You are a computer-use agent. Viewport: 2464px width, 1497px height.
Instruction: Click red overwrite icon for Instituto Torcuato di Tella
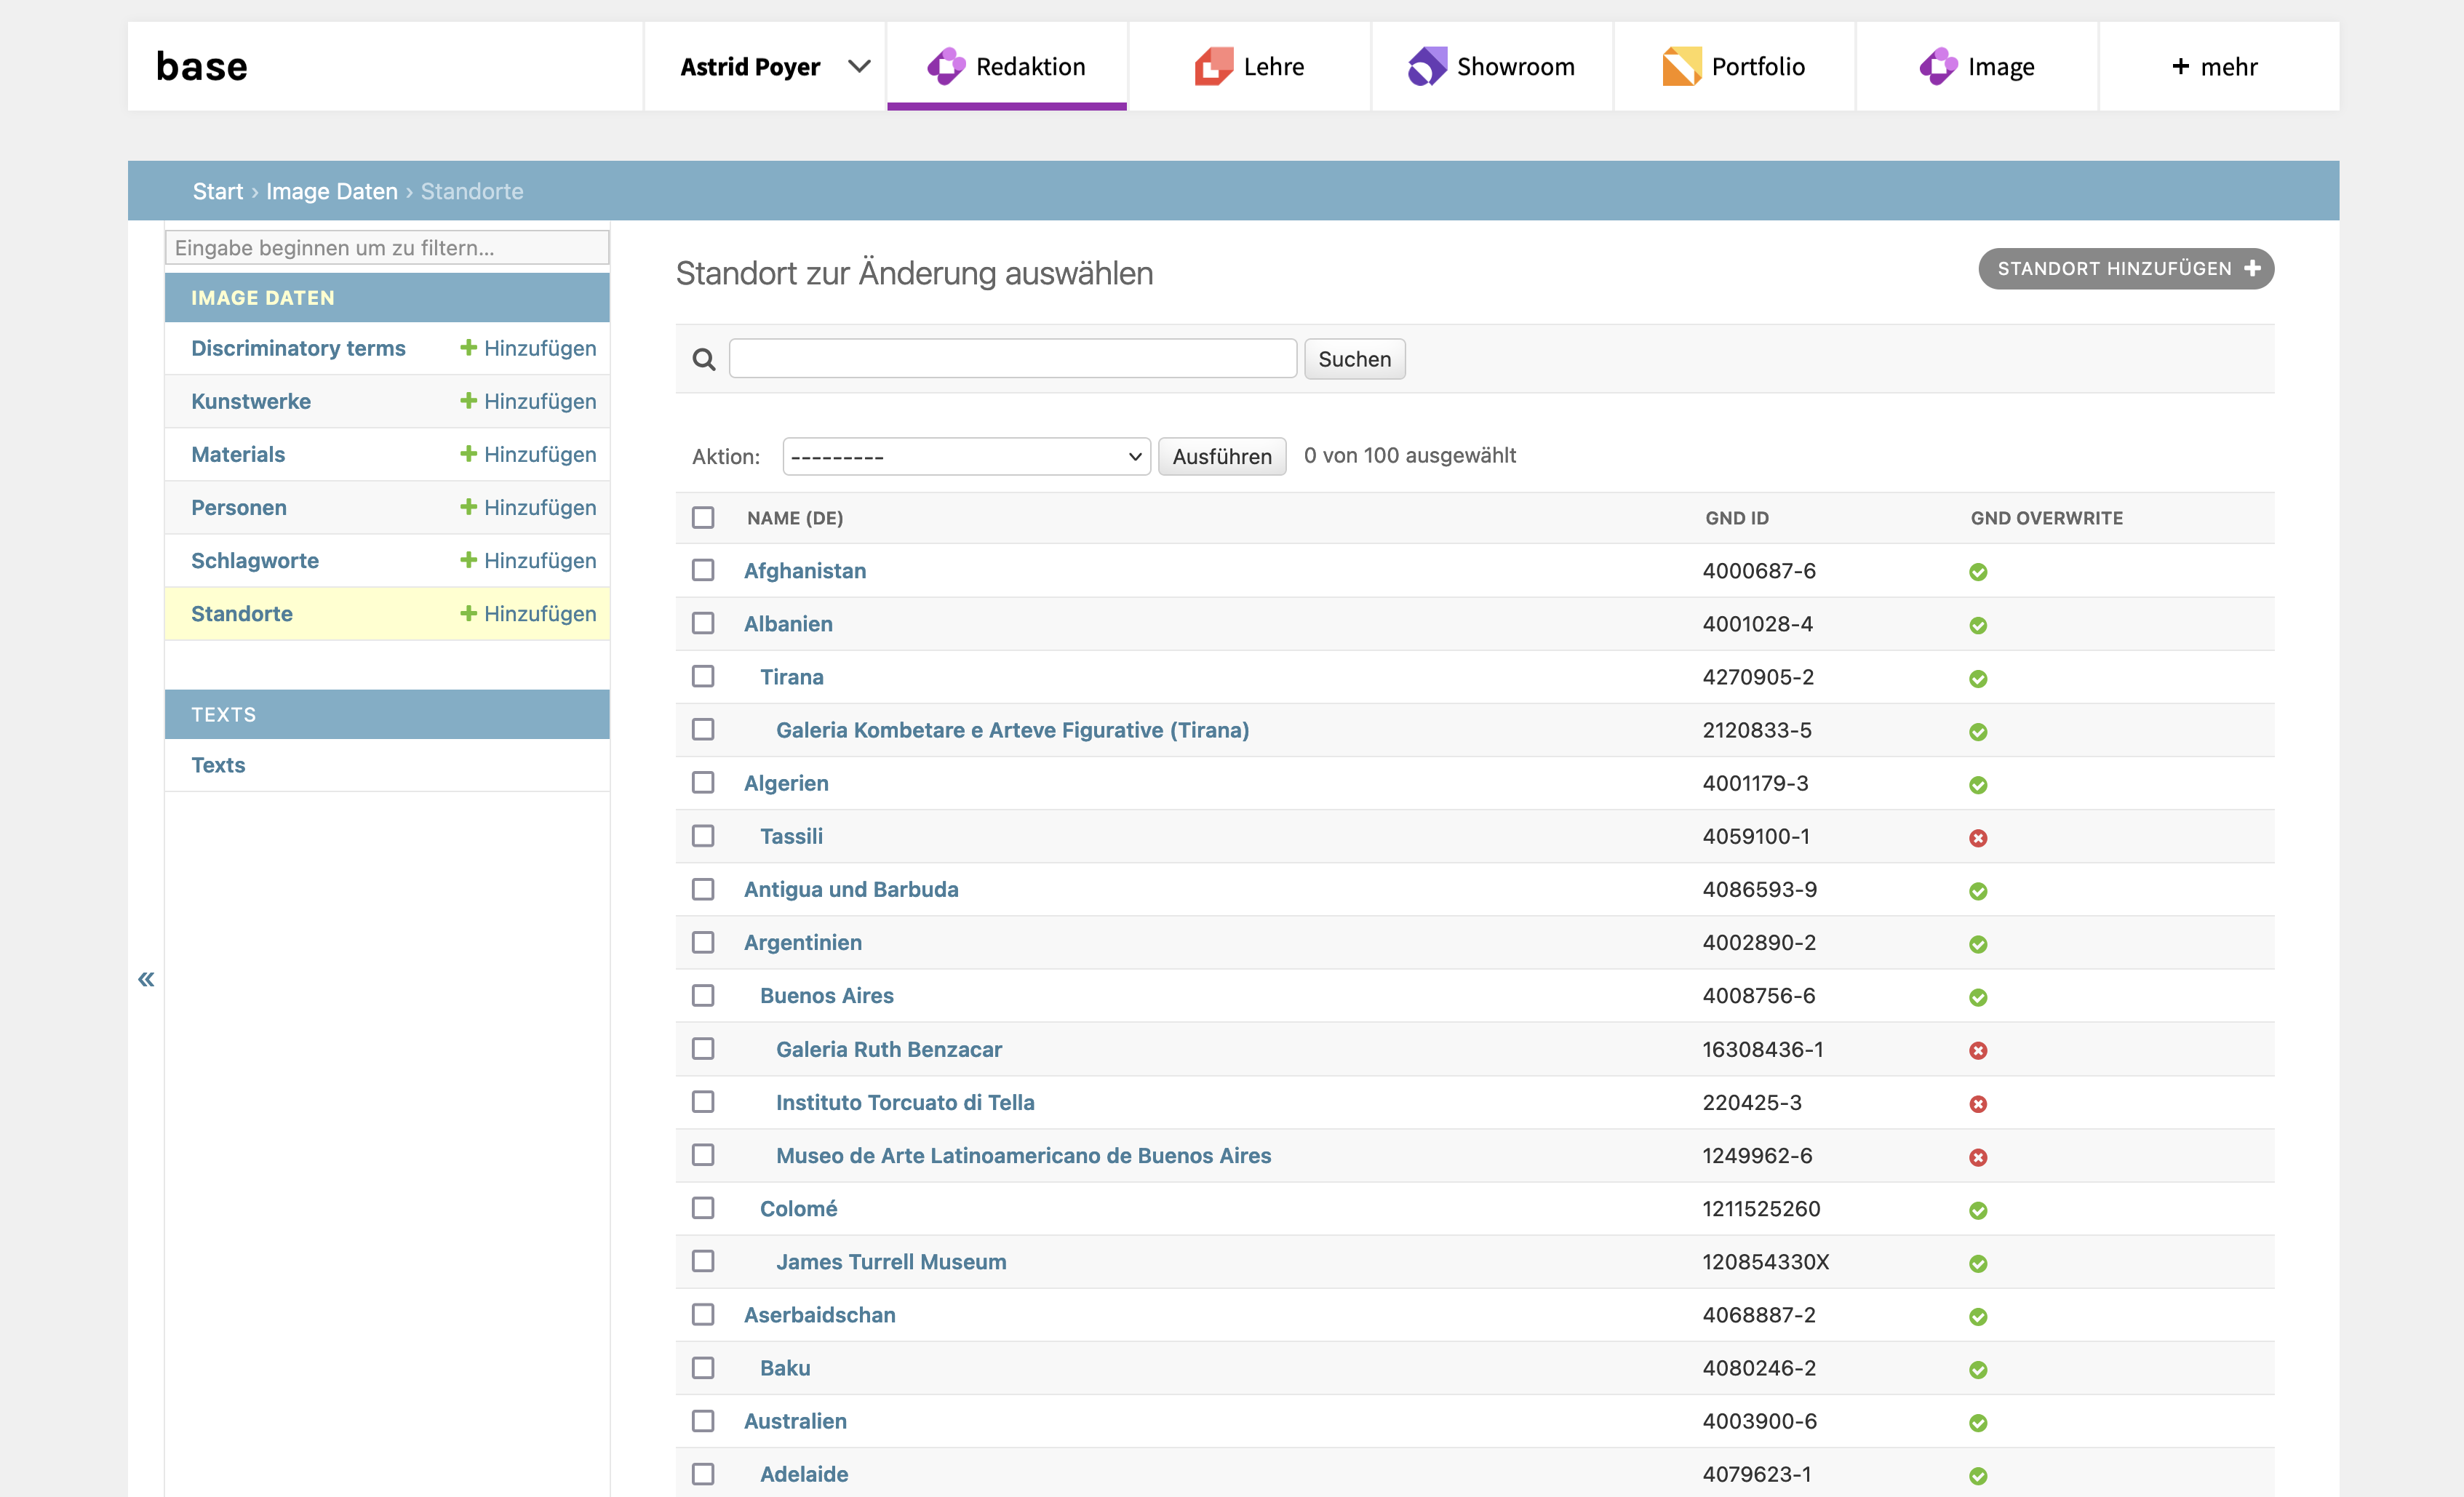click(x=1978, y=1104)
